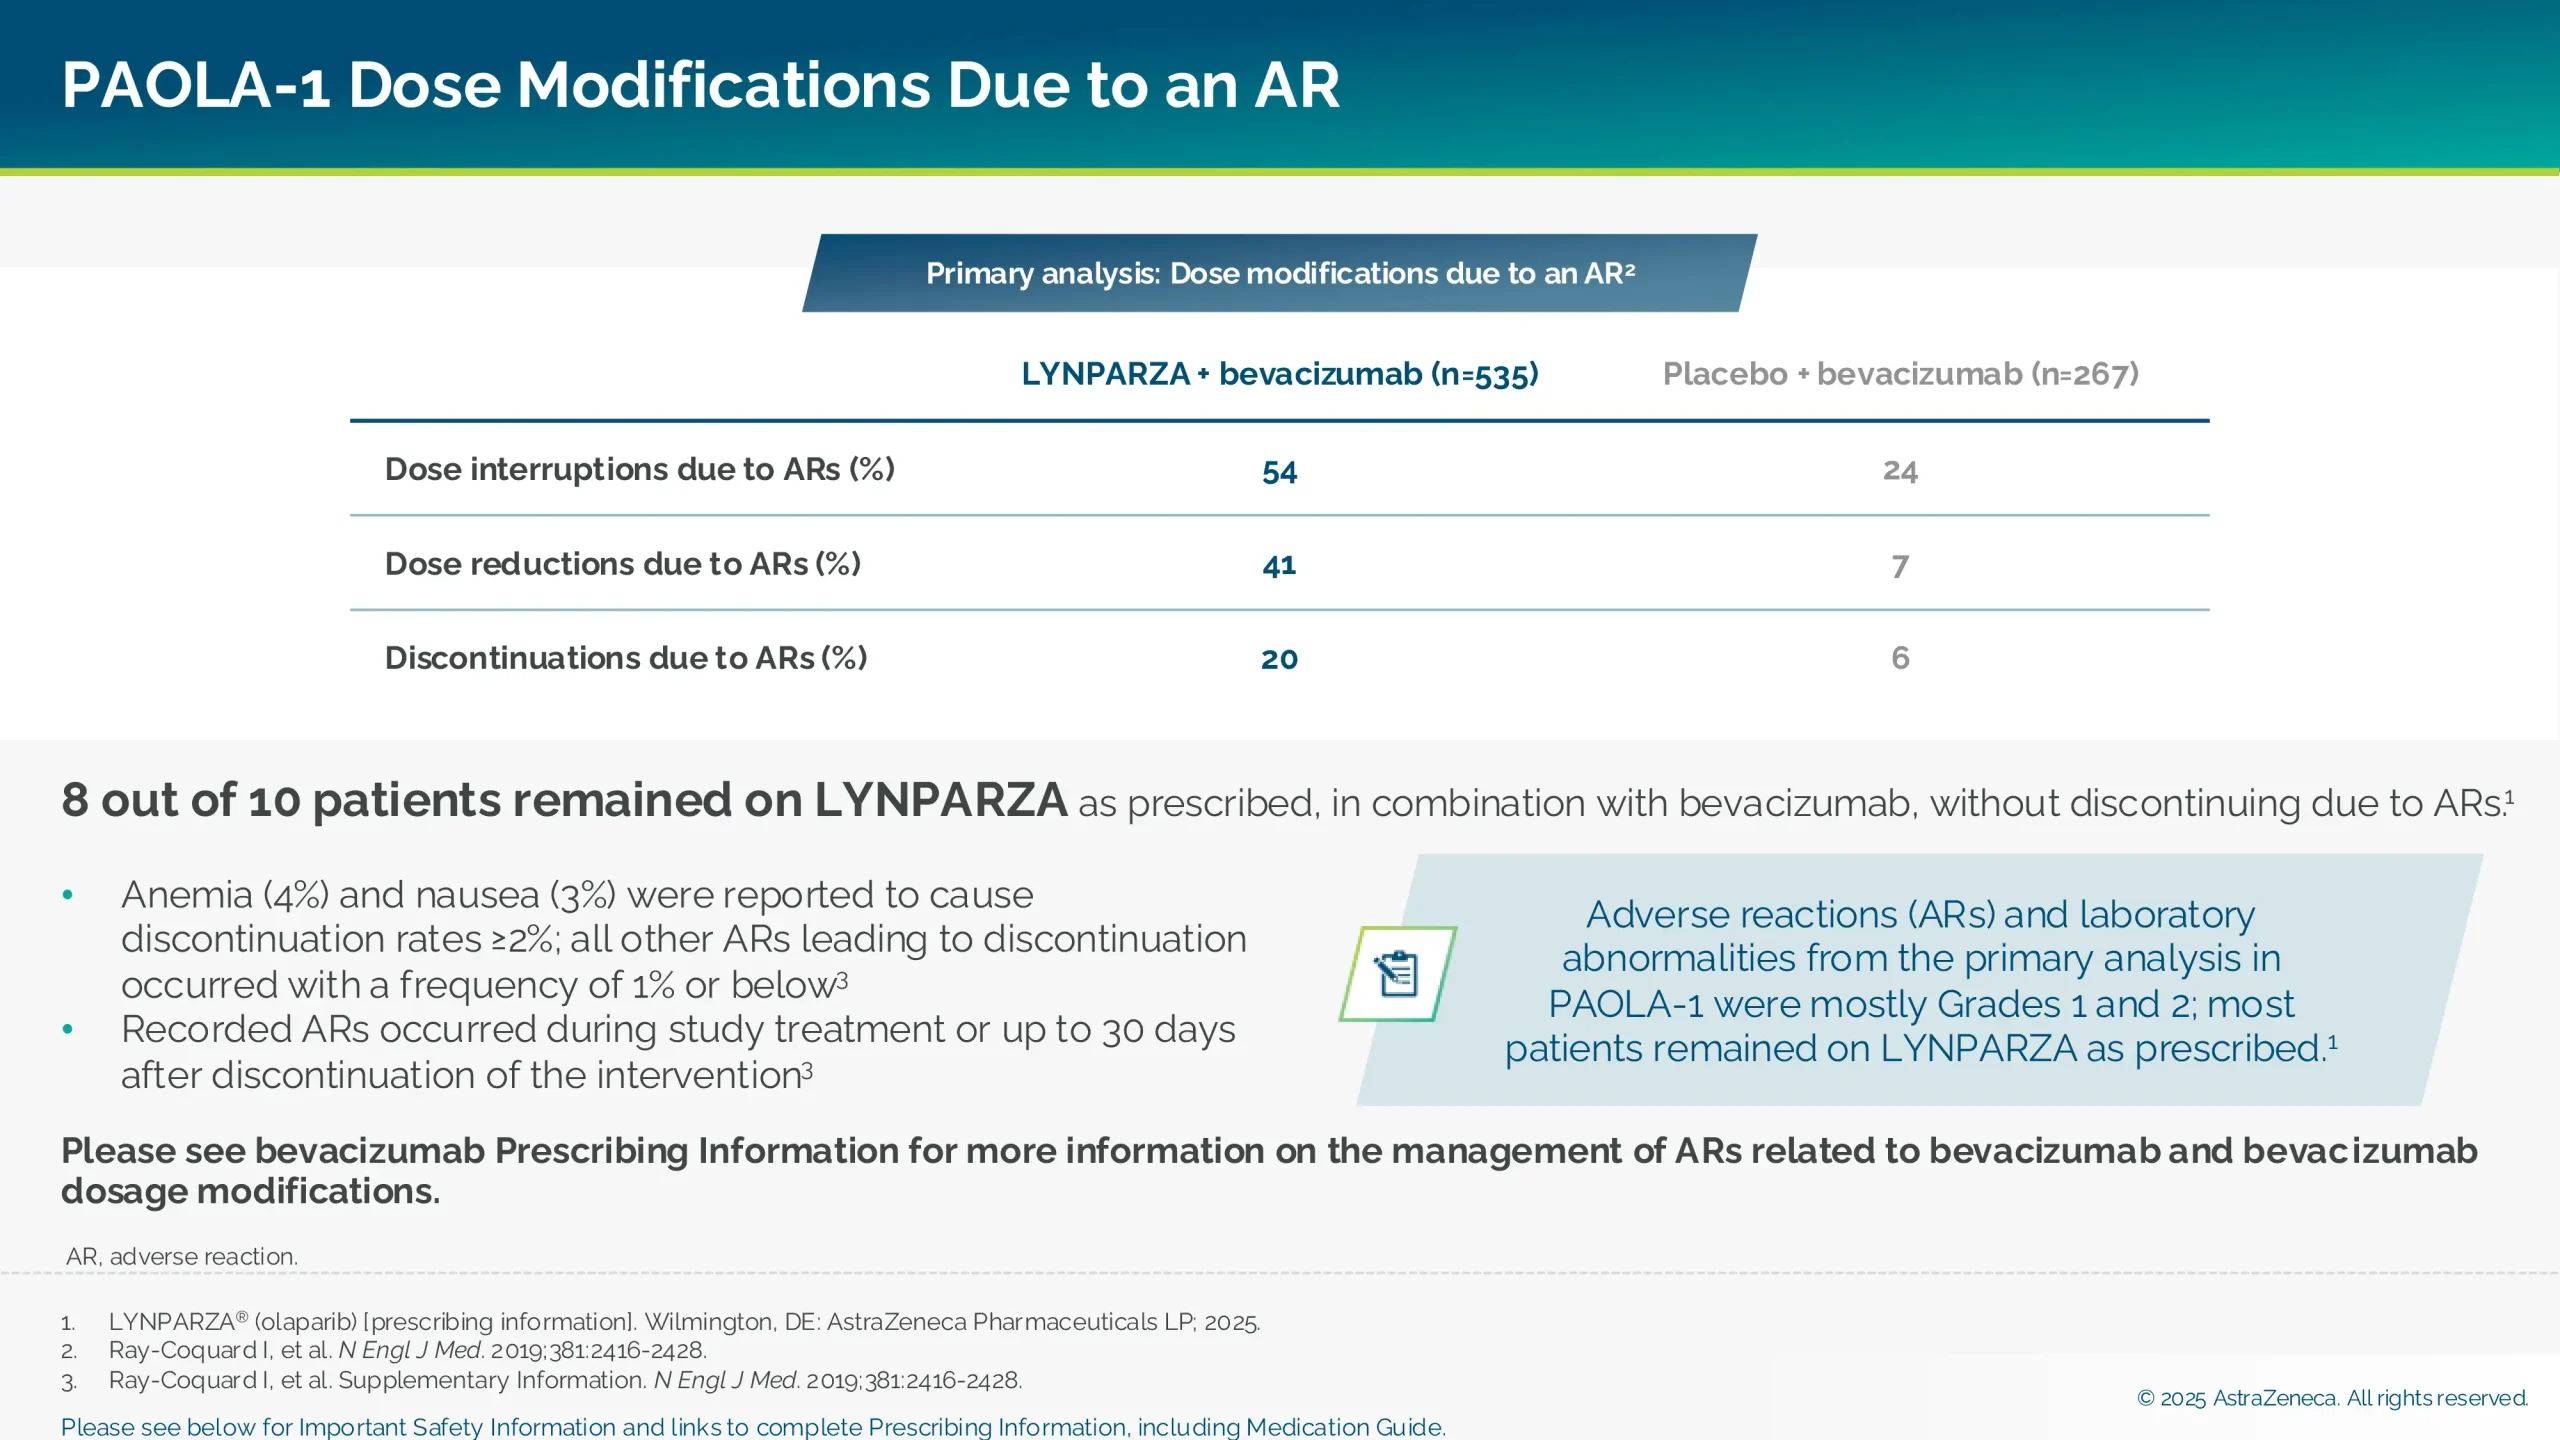The height and width of the screenshot is (1440, 2560).
Task: Select the 2025 AstraZeneca copyright notice
Action: coord(2331,1399)
